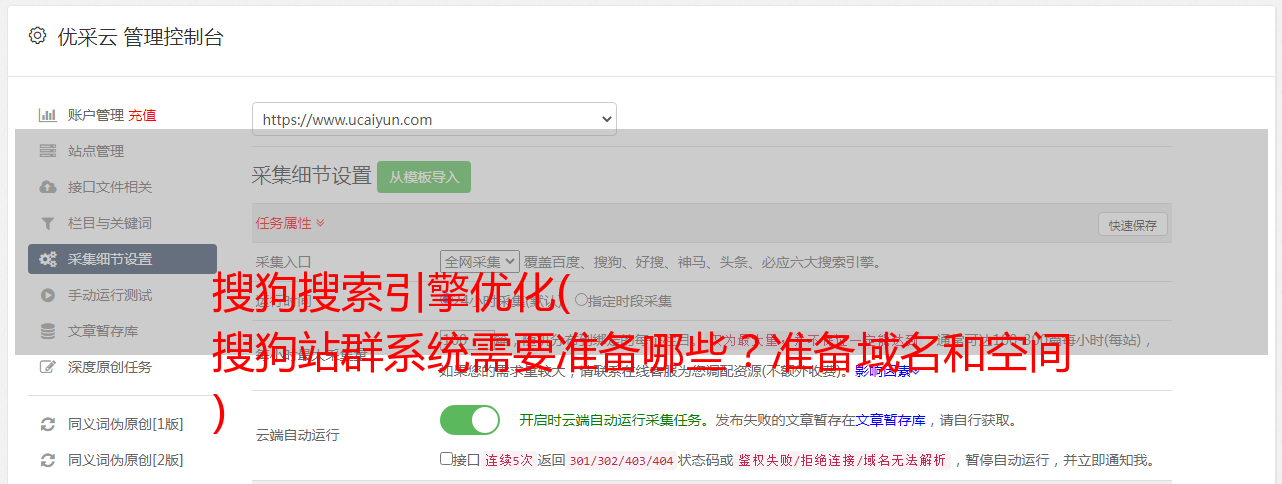
Task: Expand the 影响因素 link
Action: [x=886, y=370]
